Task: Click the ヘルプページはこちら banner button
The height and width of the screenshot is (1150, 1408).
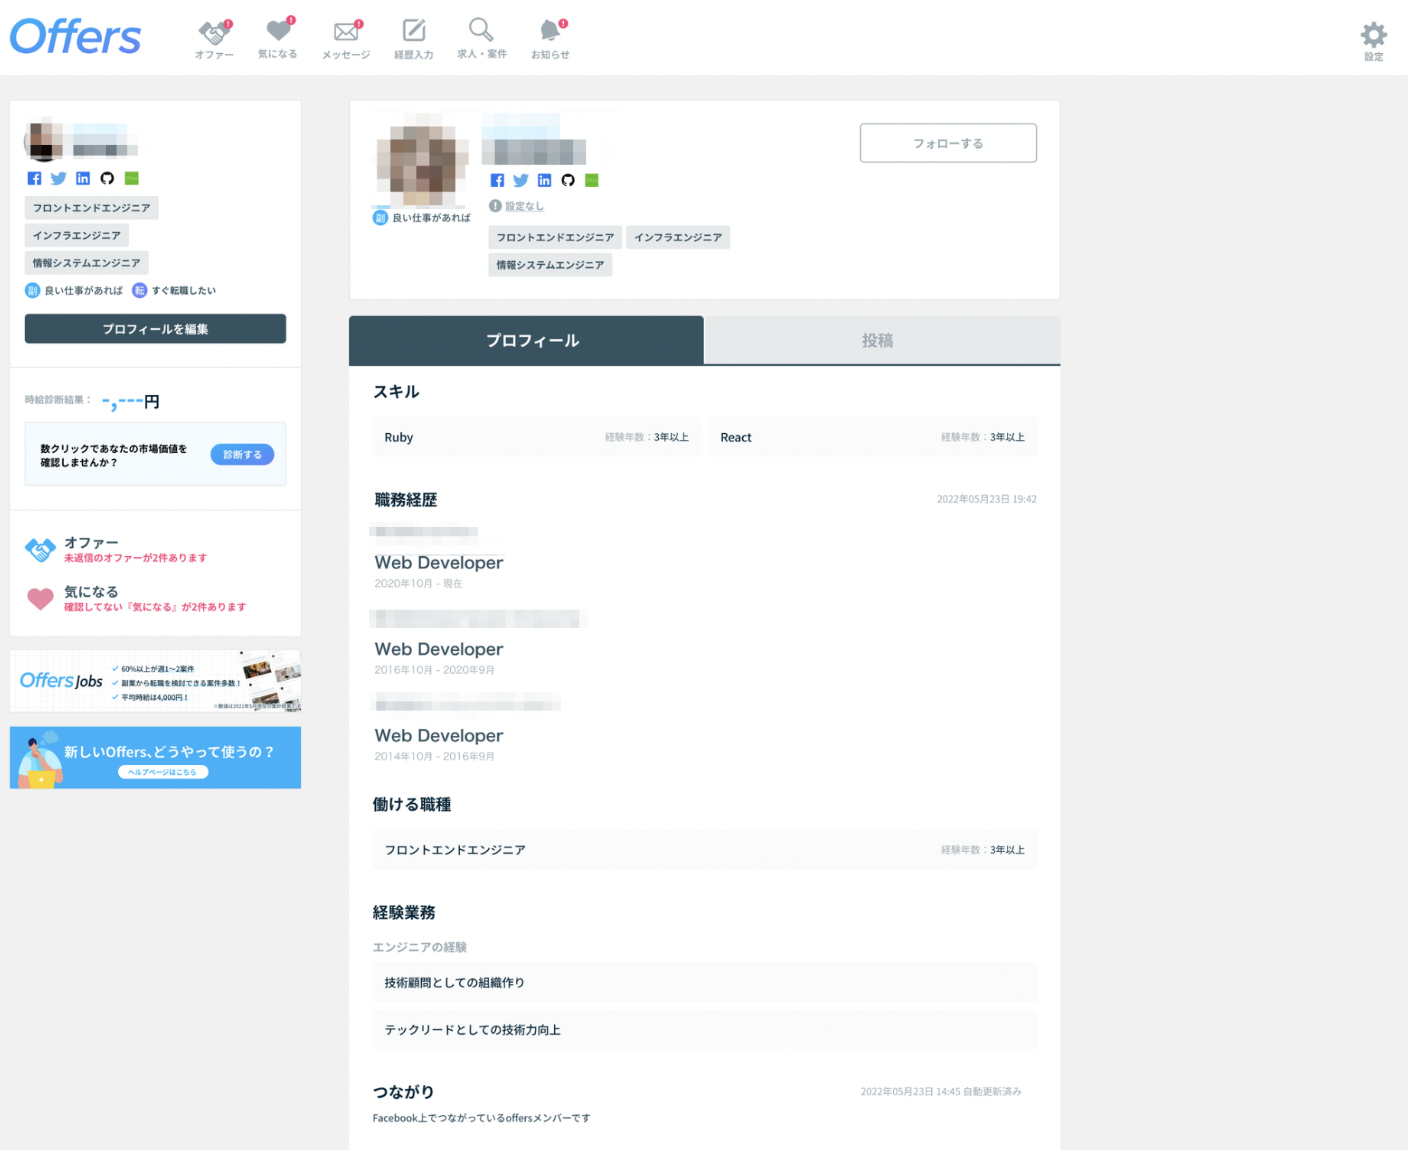Action: pos(163,772)
